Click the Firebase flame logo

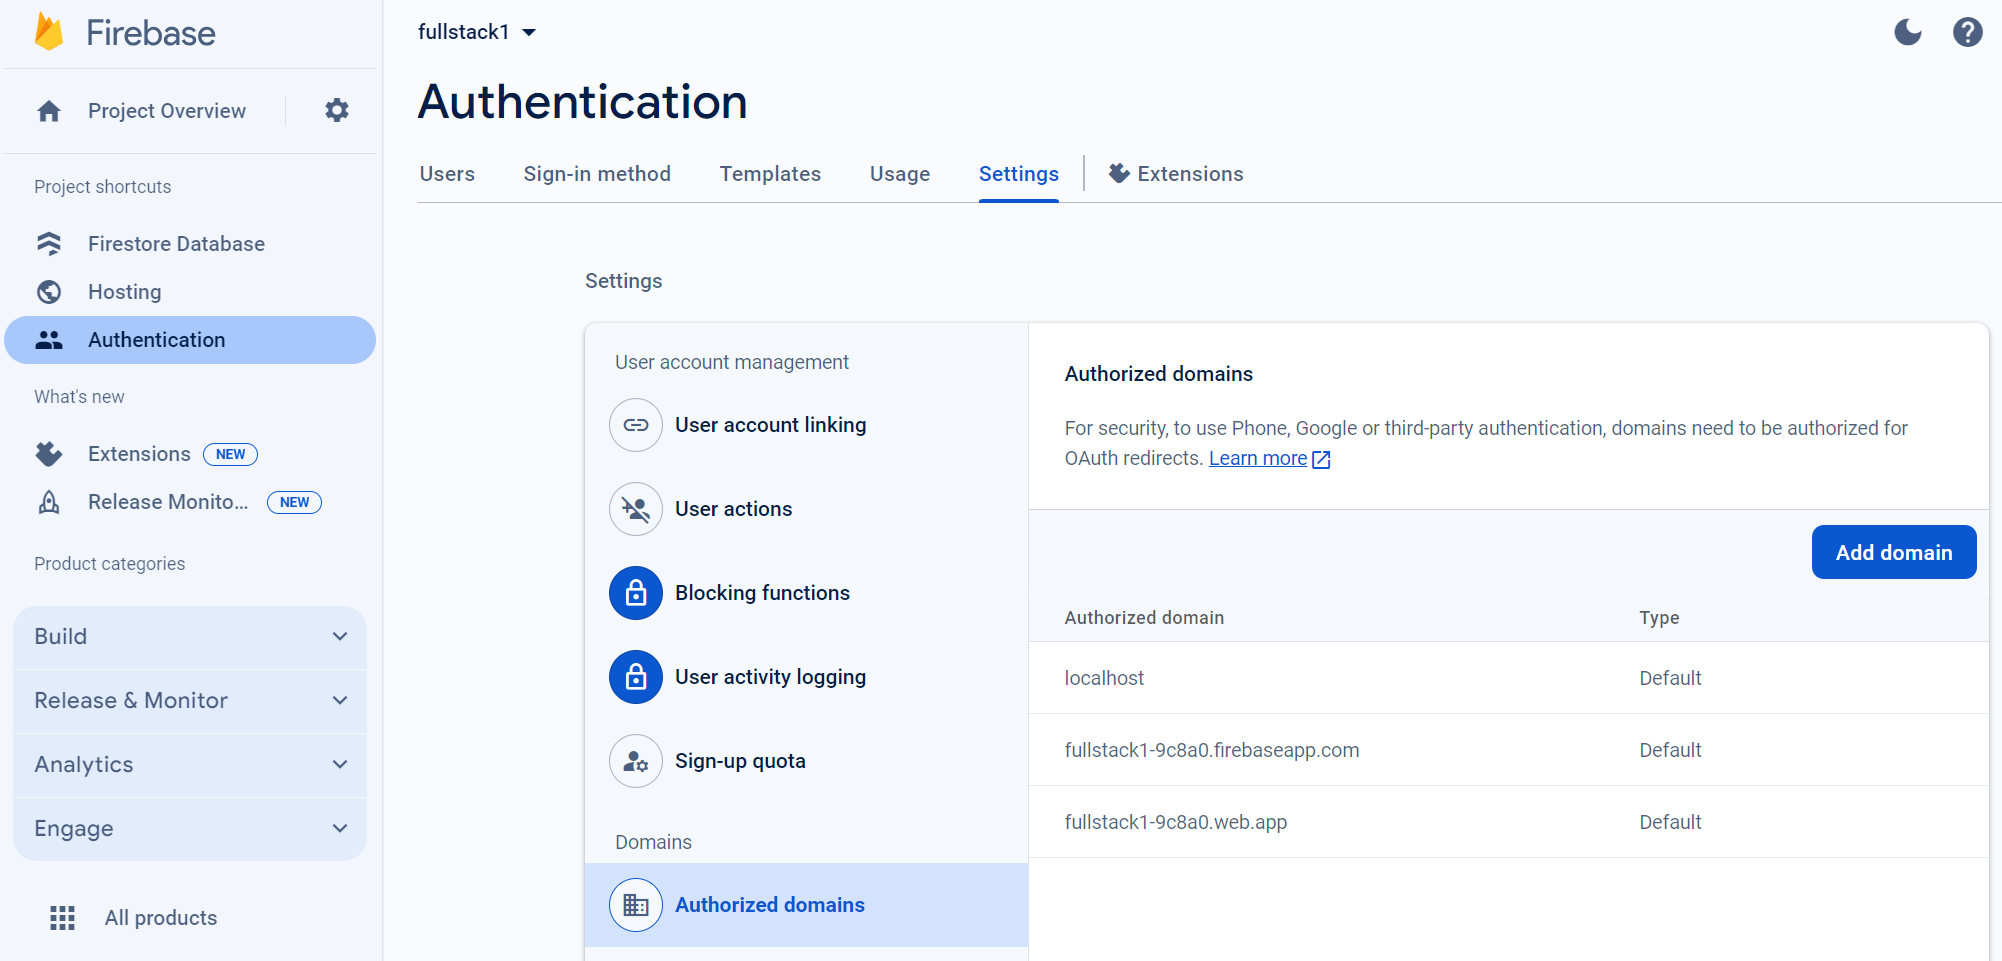pos(45,31)
